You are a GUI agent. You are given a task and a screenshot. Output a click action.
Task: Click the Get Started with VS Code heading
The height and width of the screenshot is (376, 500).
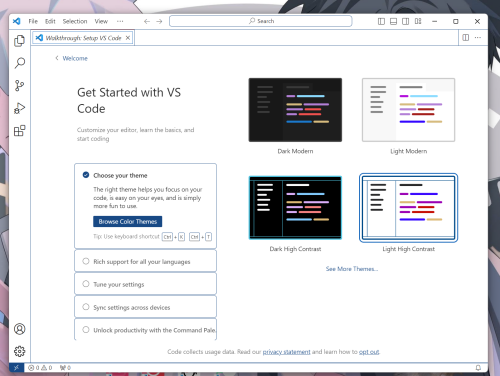[x=129, y=100]
